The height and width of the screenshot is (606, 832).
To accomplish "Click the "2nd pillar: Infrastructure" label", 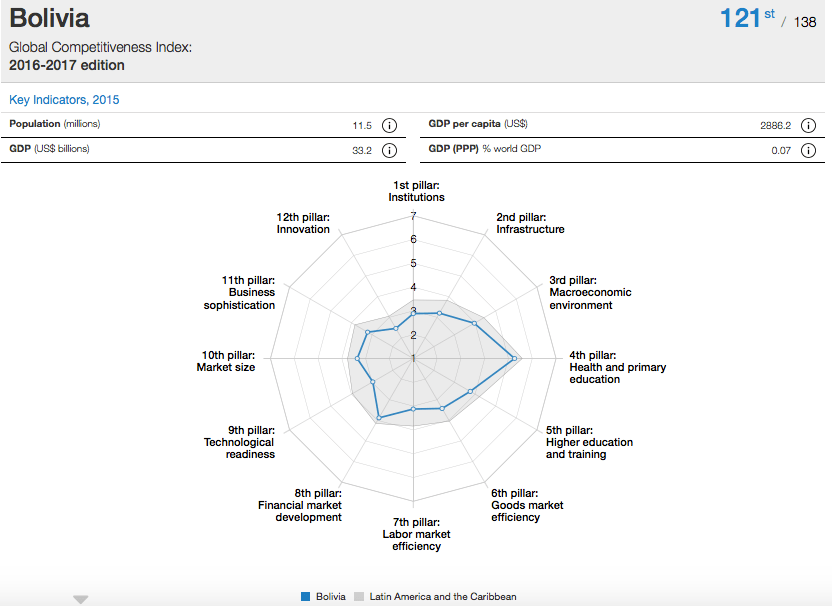I will coord(530,223).
